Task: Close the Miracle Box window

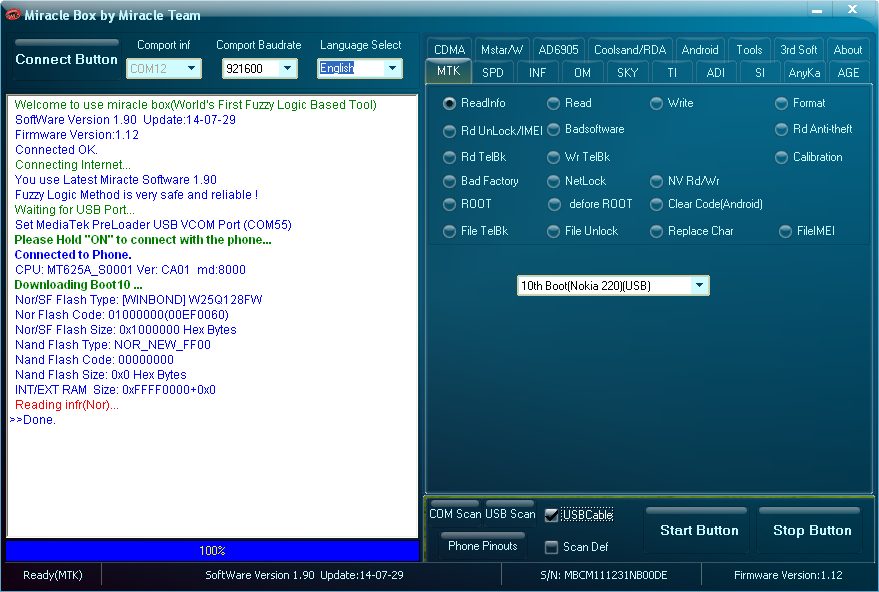Action: [x=852, y=10]
